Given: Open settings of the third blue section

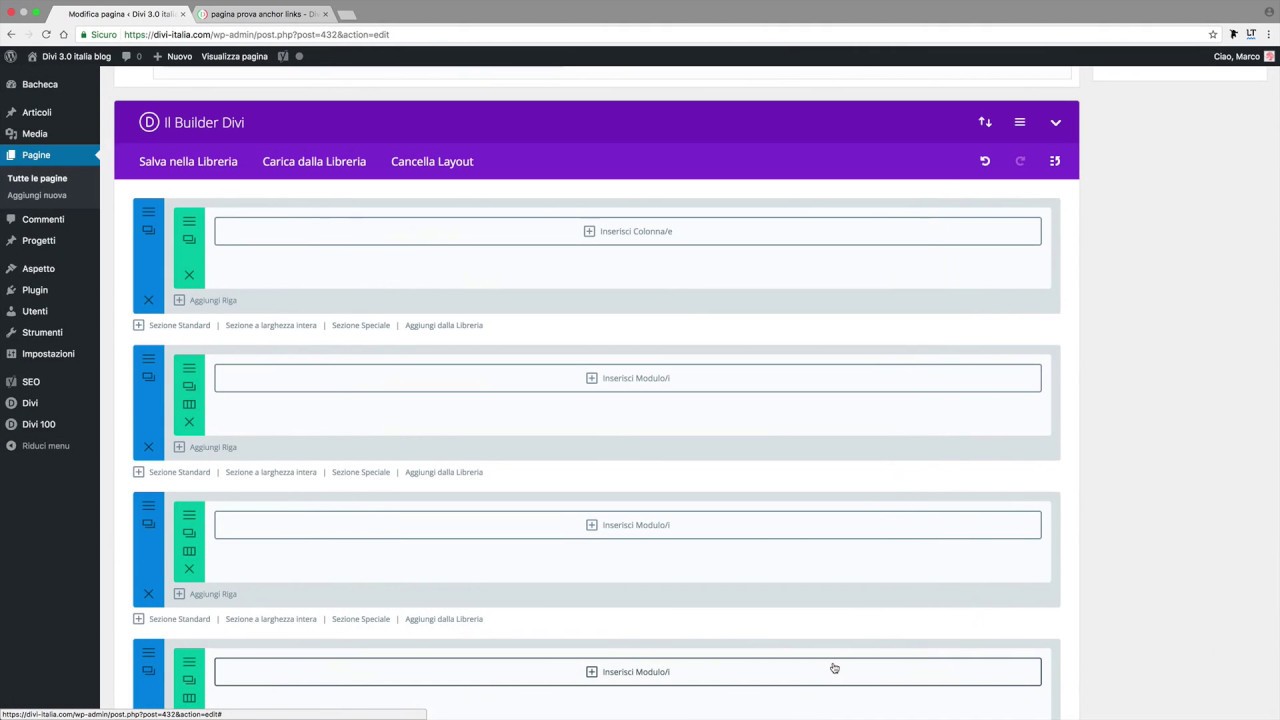Looking at the screenshot, I should 148,506.
